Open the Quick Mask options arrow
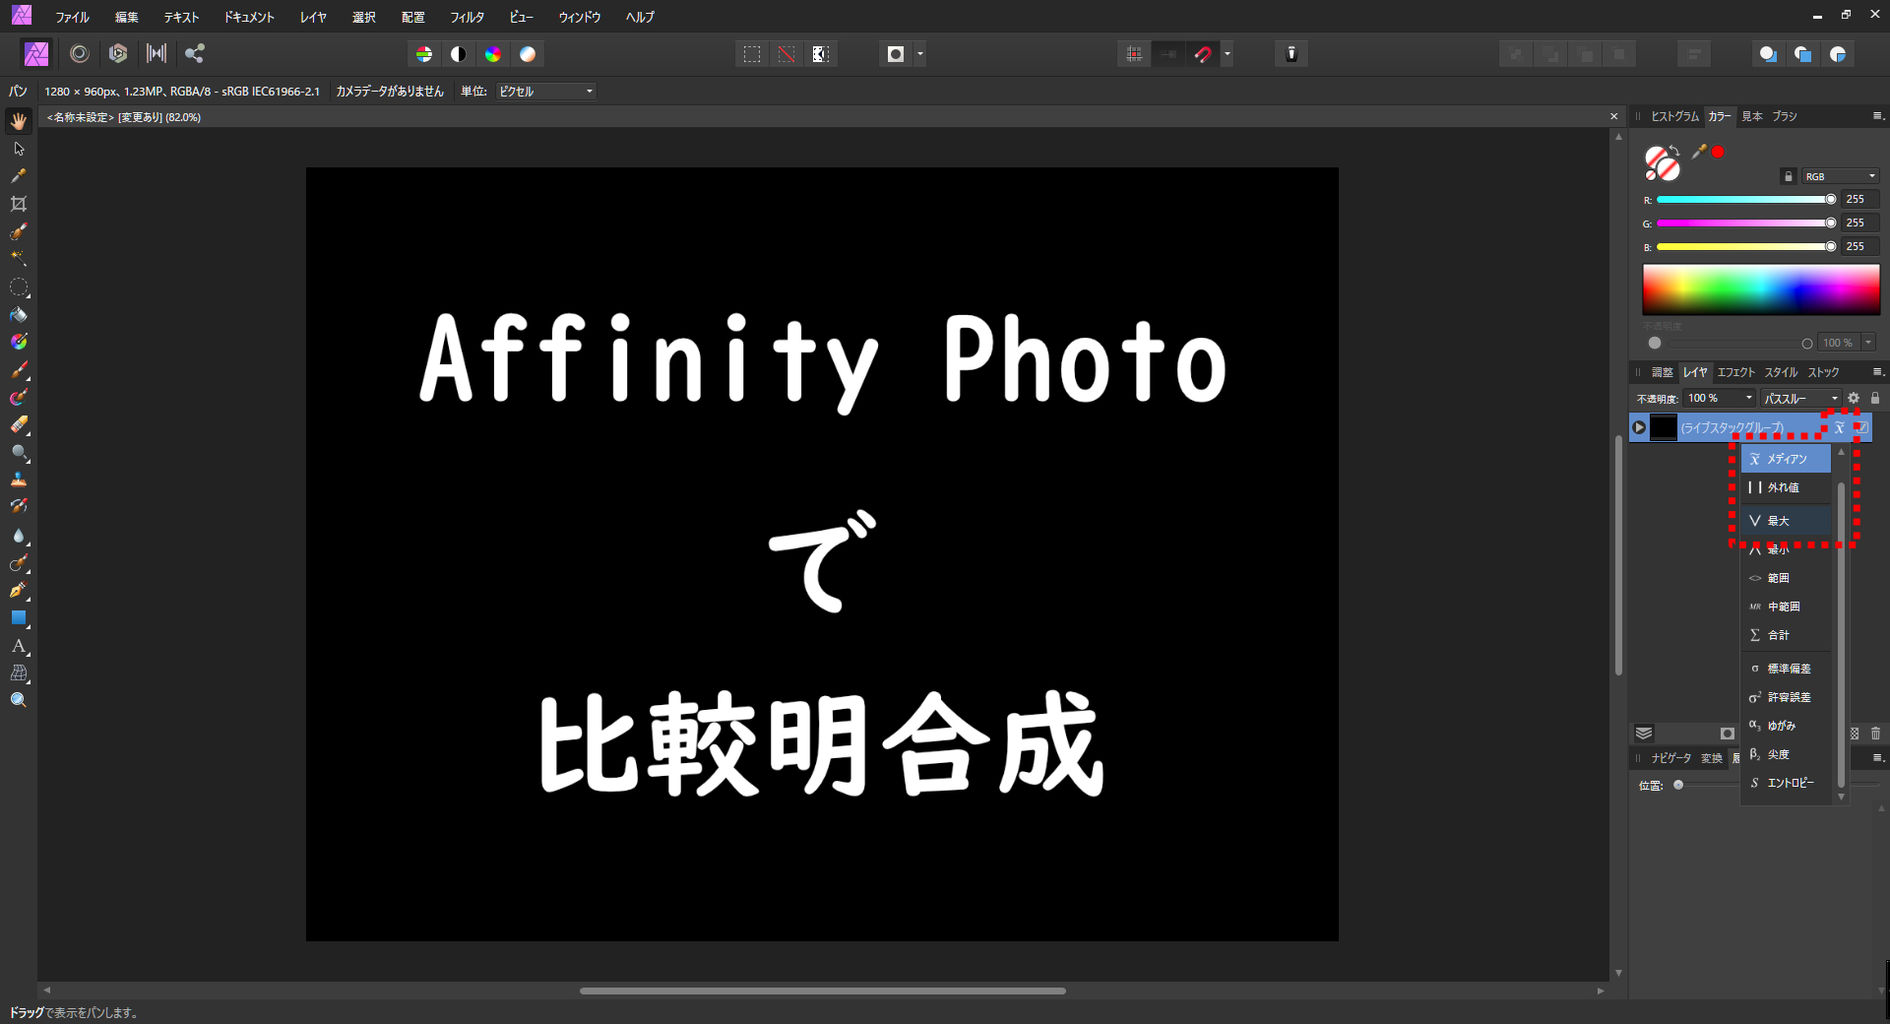 (920, 54)
